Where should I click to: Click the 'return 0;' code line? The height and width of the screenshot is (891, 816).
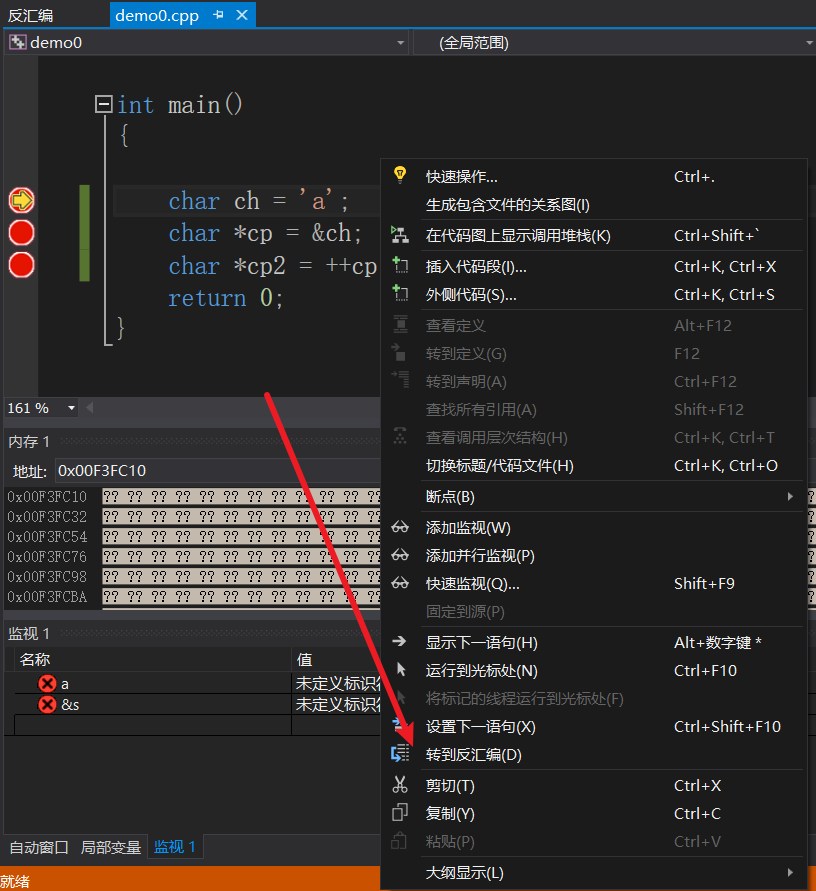[x=225, y=298]
